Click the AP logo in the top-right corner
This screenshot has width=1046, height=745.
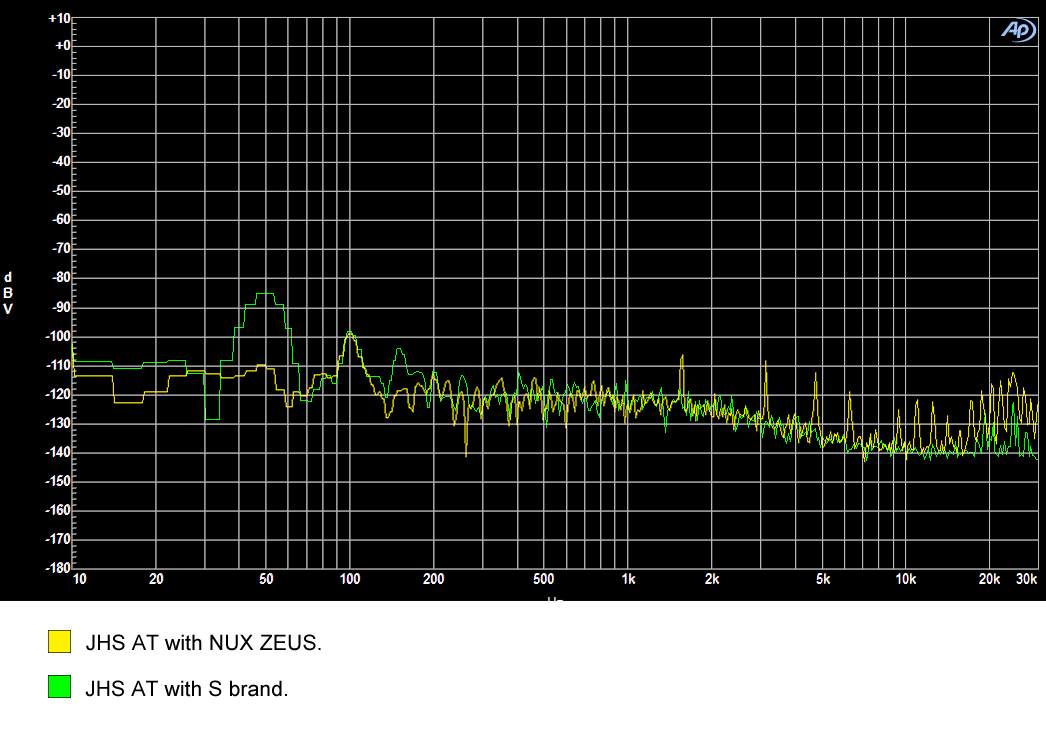[x=1018, y=30]
